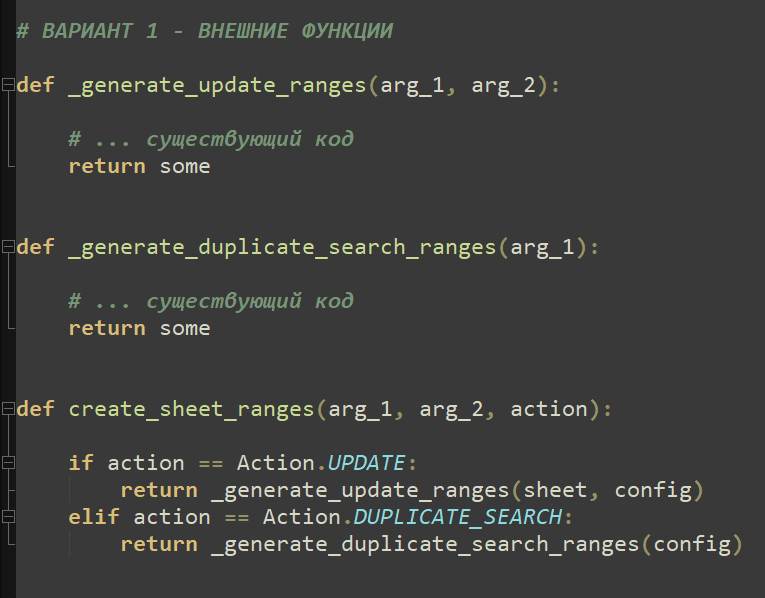Viewport: 765px width, 598px height.
Task: Collapse the _generate_update_ranges function fold marker
Action: pyautogui.click(x=8, y=84)
